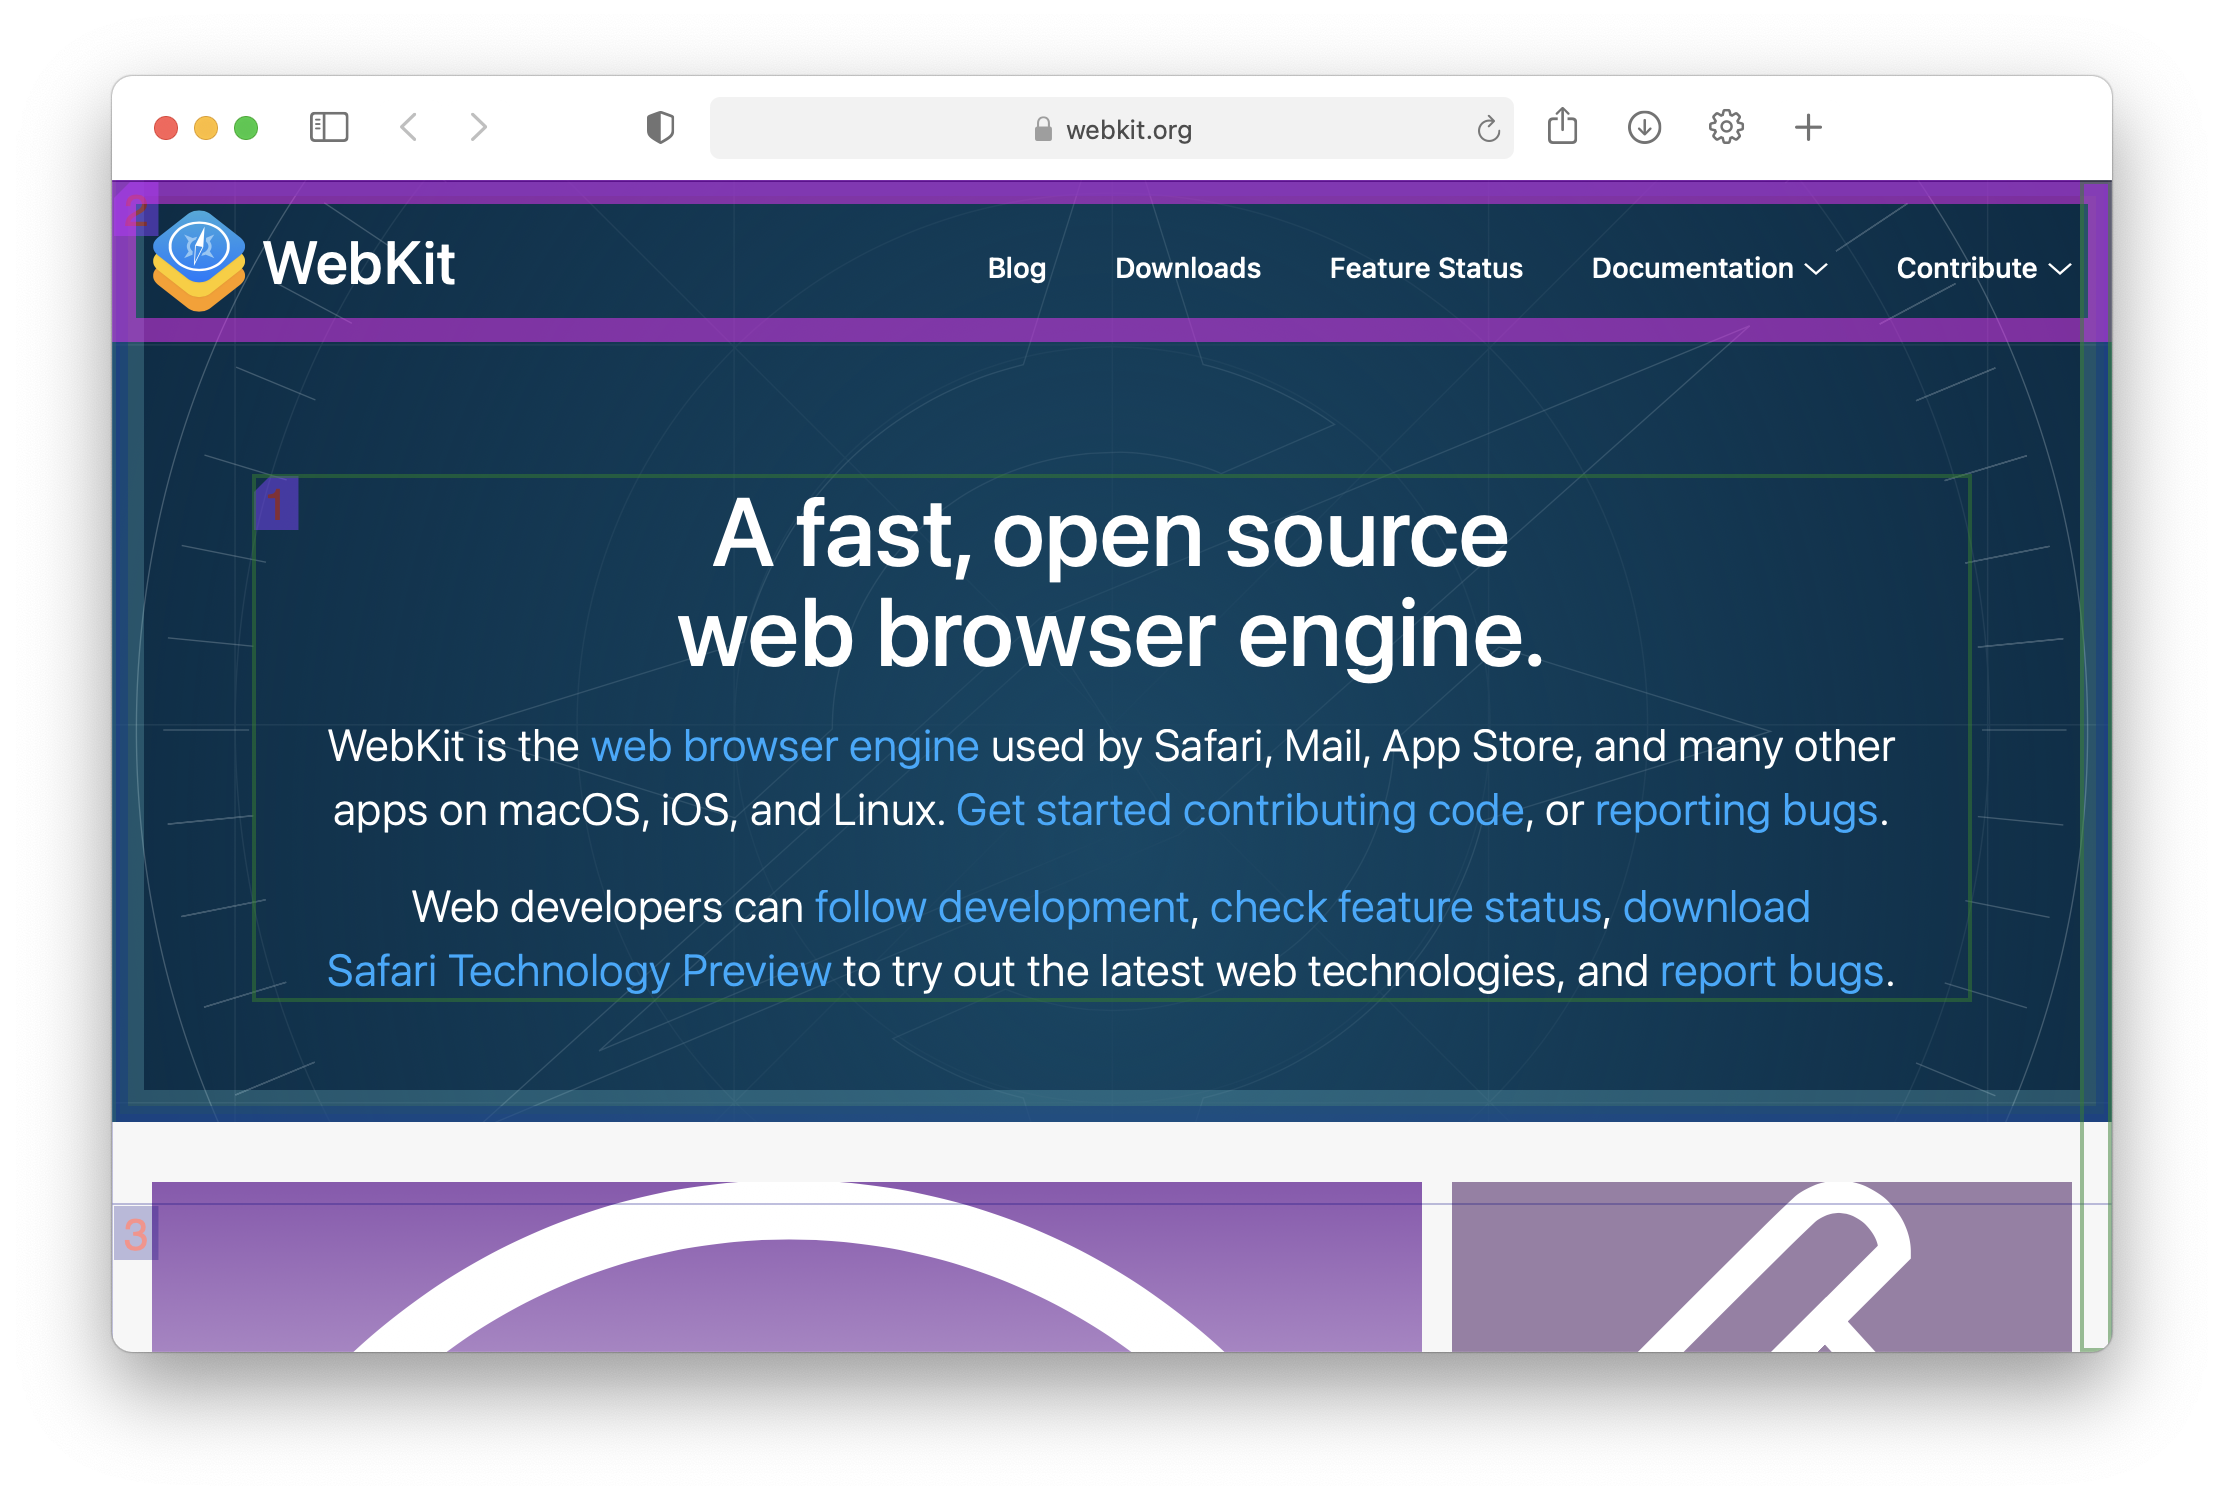
Task: Toggle the Safari sidebar button
Action: pyautogui.click(x=328, y=127)
